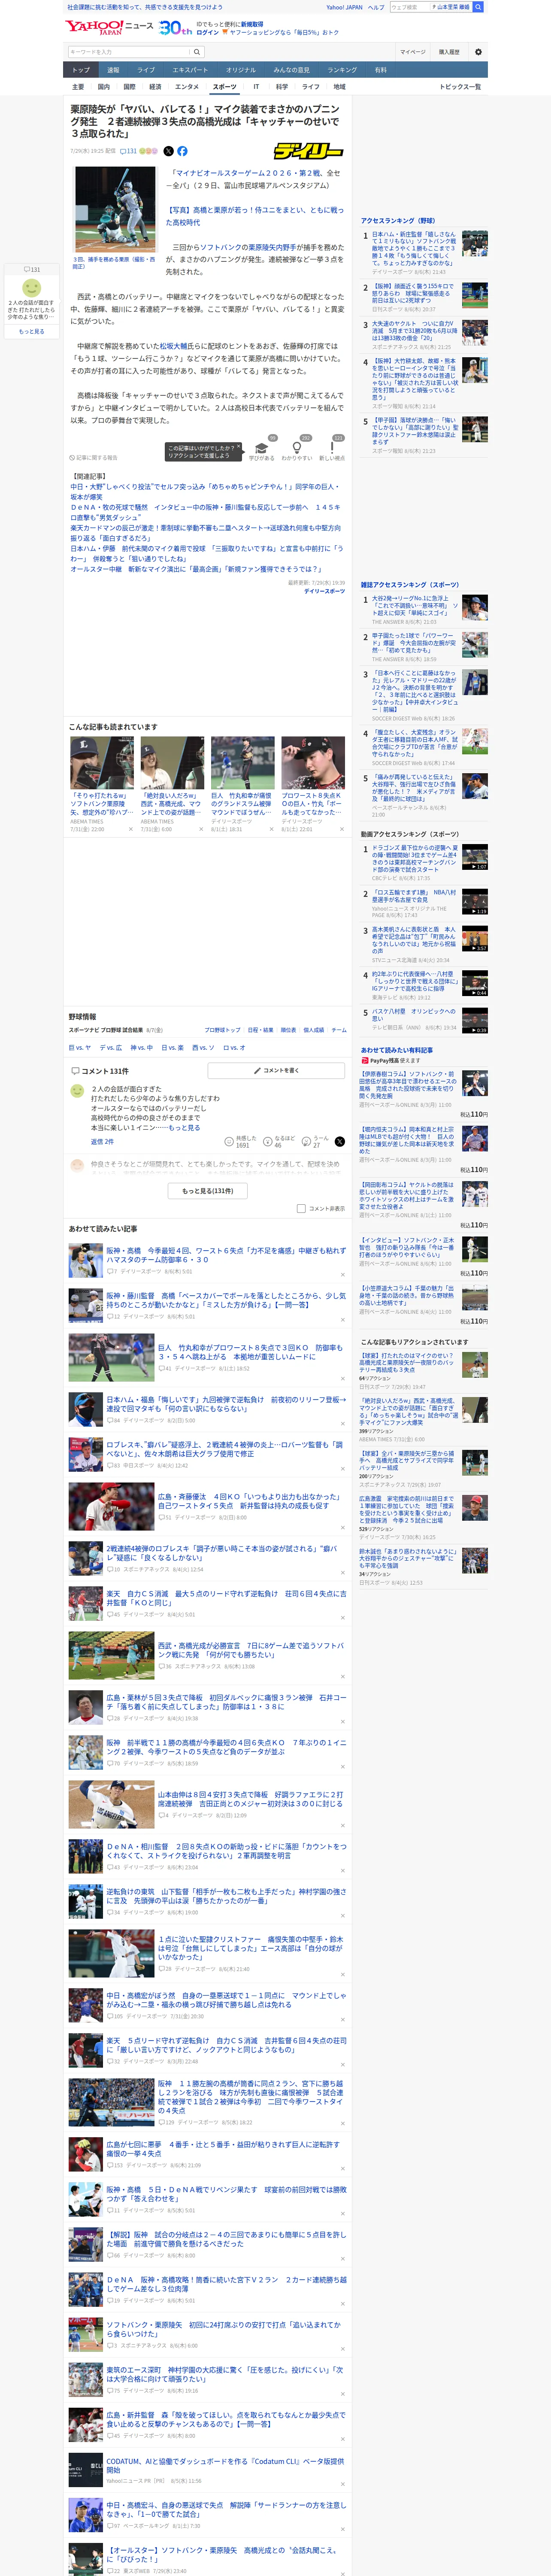Open the 返信 2件 replies link

[x=102, y=1141]
